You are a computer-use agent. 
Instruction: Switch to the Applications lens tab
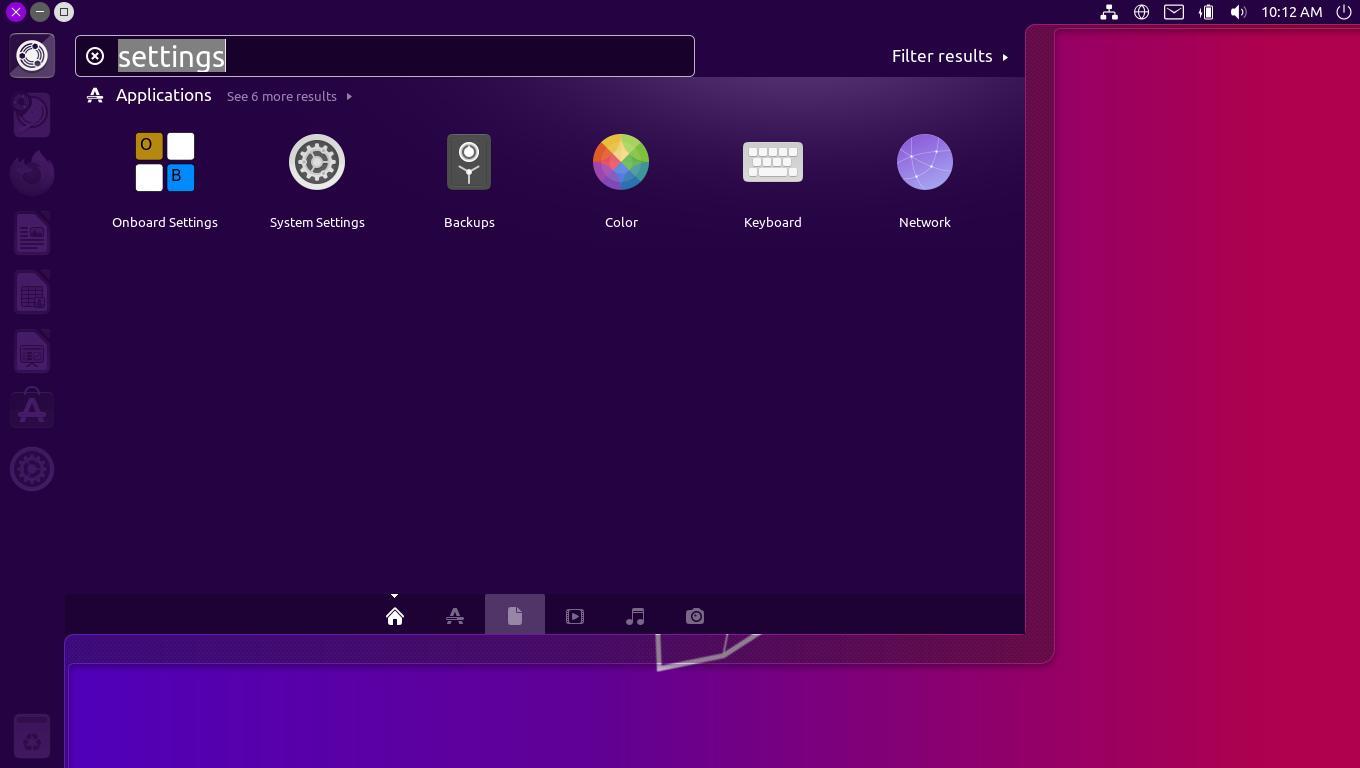click(x=455, y=616)
